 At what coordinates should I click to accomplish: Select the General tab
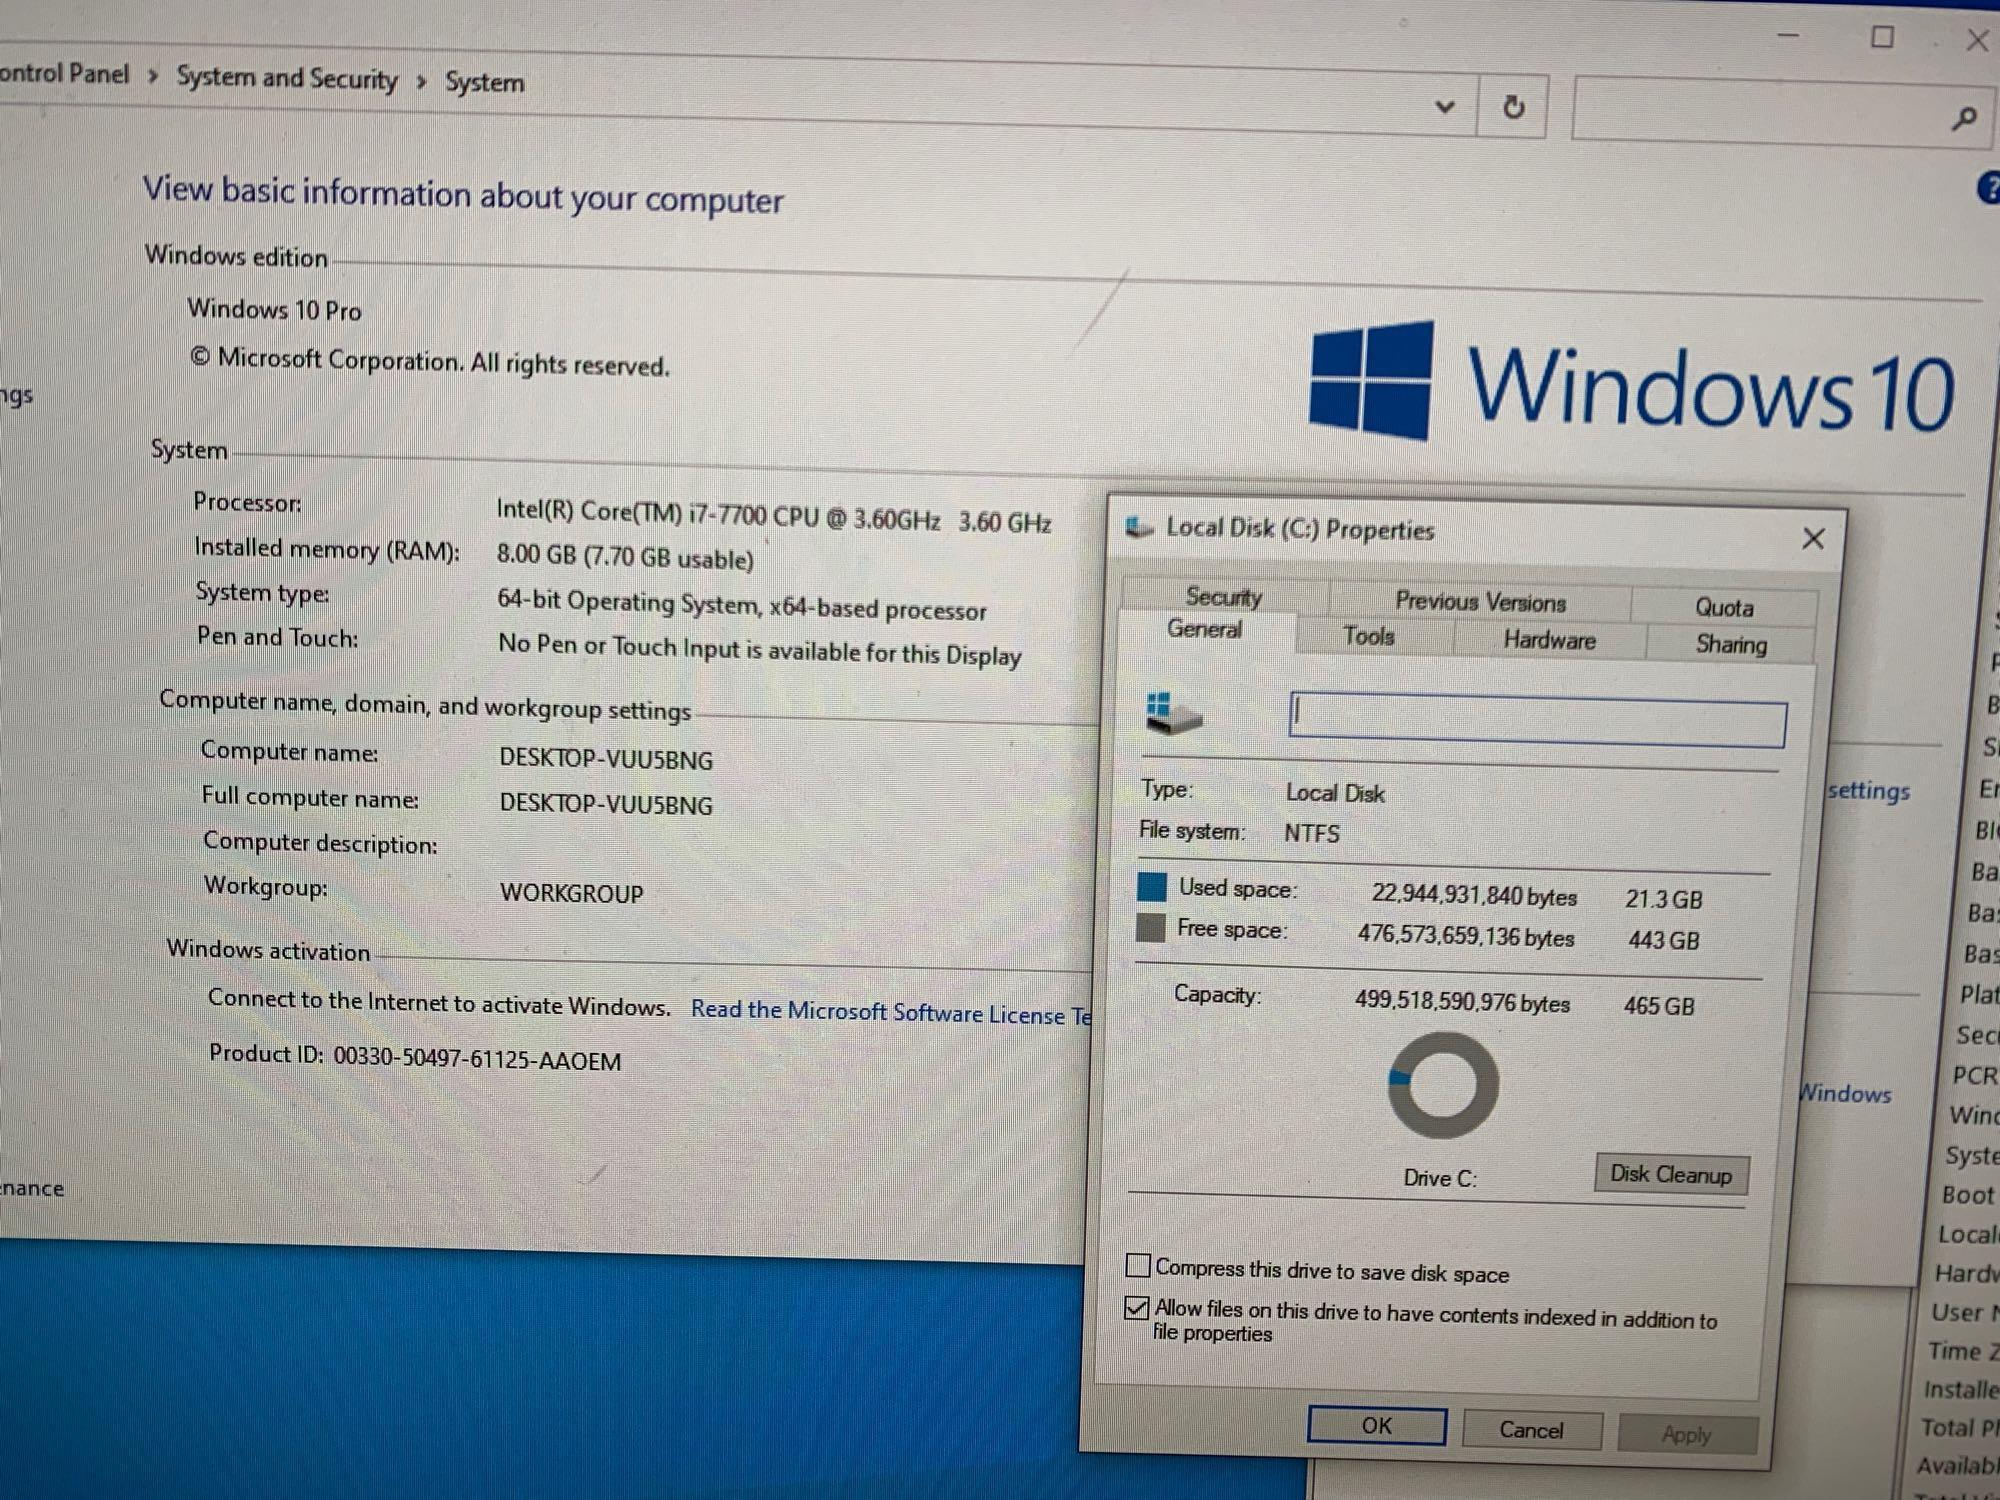pos(1204,630)
